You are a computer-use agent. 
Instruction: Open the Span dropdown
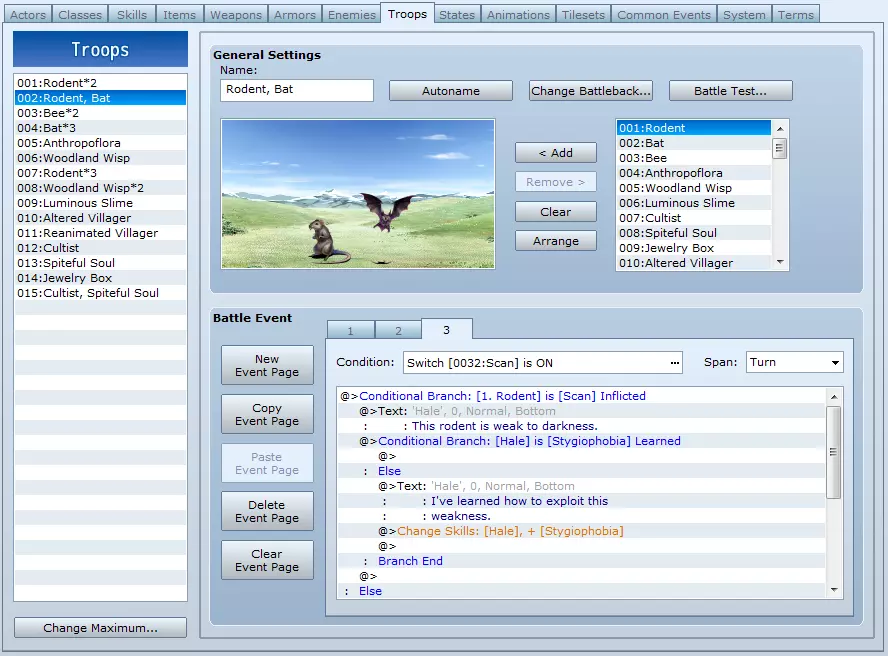[x=795, y=363]
